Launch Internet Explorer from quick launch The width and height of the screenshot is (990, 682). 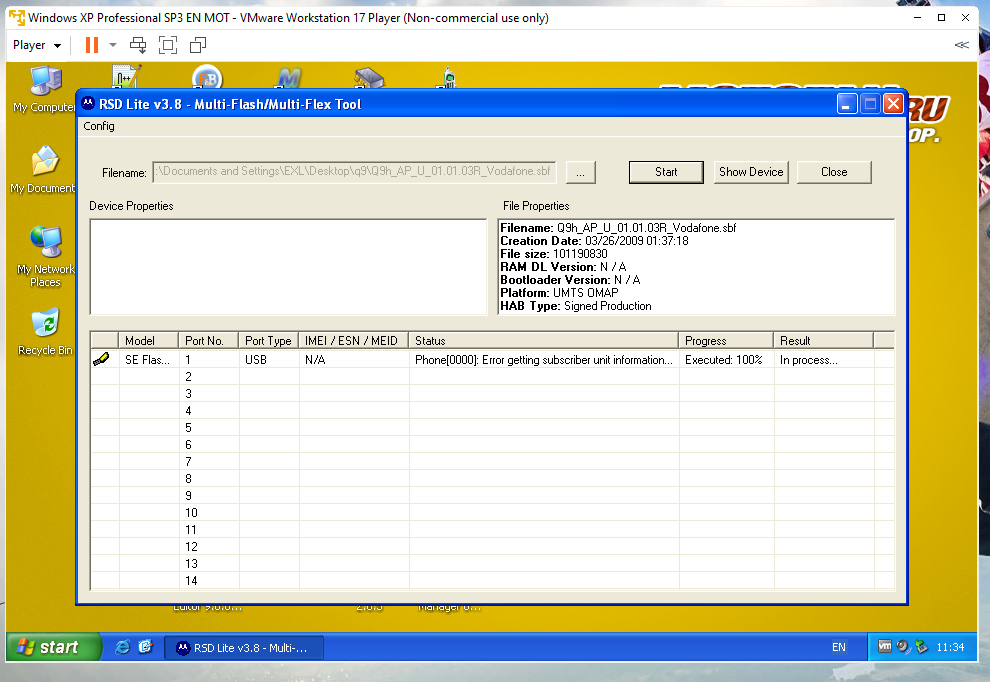[x=122, y=647]
